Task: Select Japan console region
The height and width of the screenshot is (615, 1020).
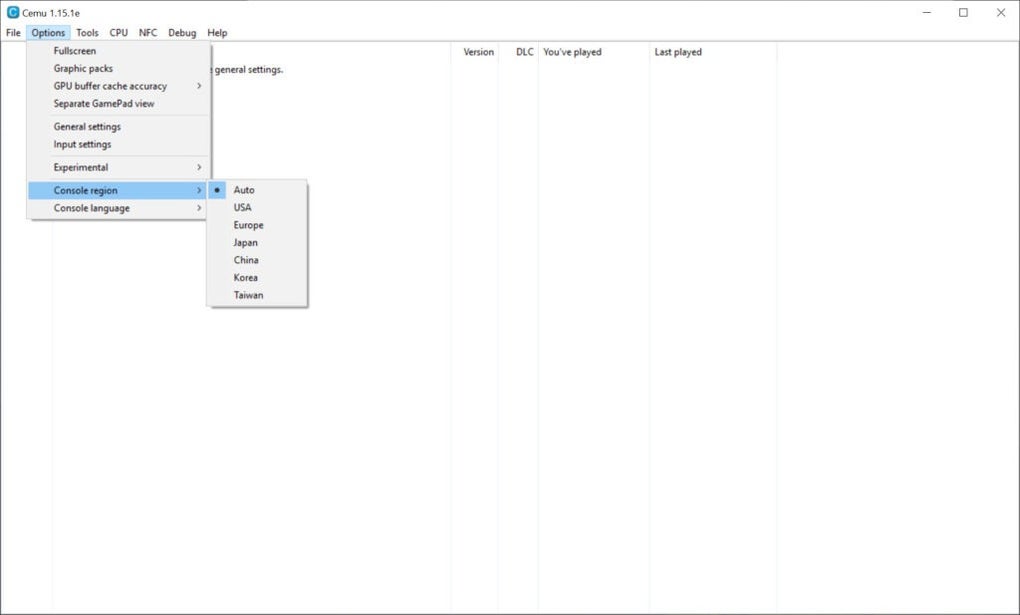Action: click(257, 243)
